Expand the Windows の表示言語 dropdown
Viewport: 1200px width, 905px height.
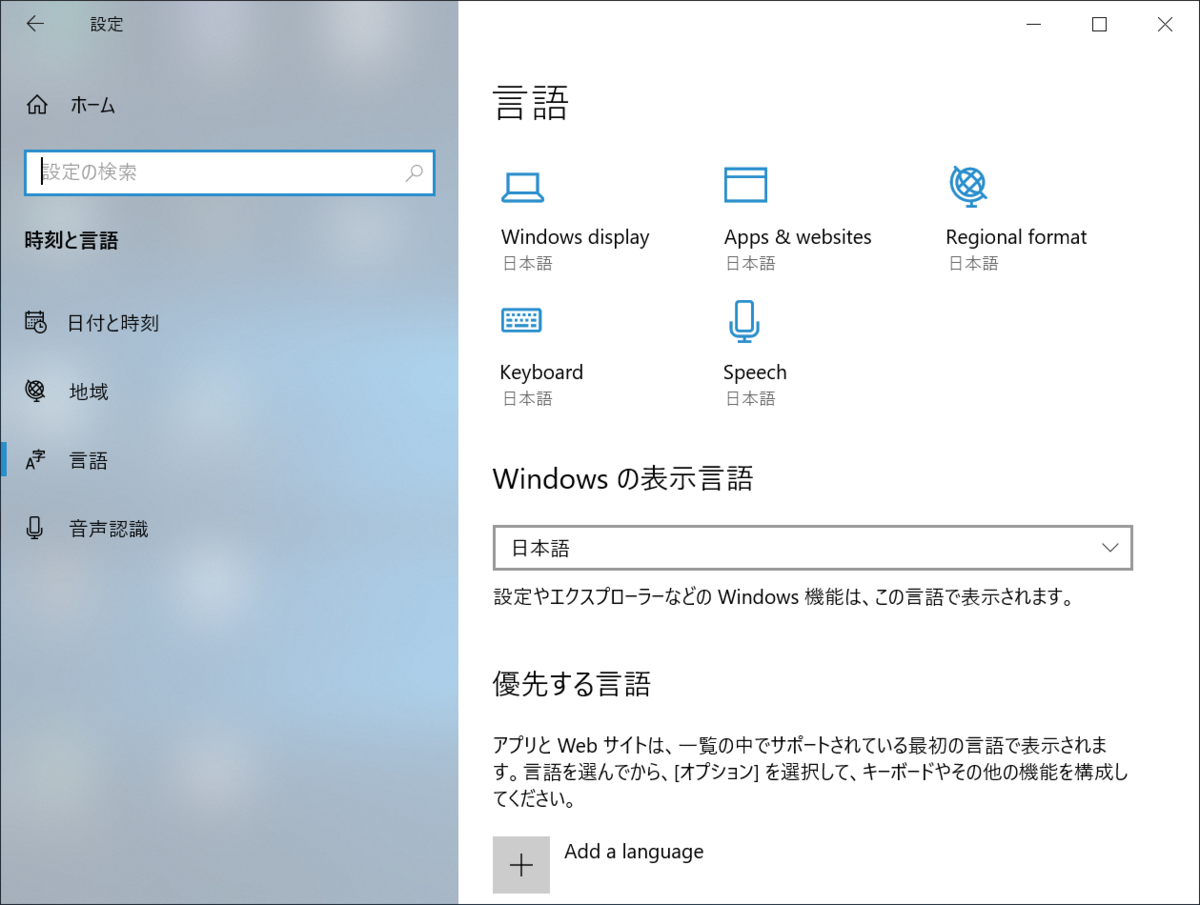click(x=813, y=548)
